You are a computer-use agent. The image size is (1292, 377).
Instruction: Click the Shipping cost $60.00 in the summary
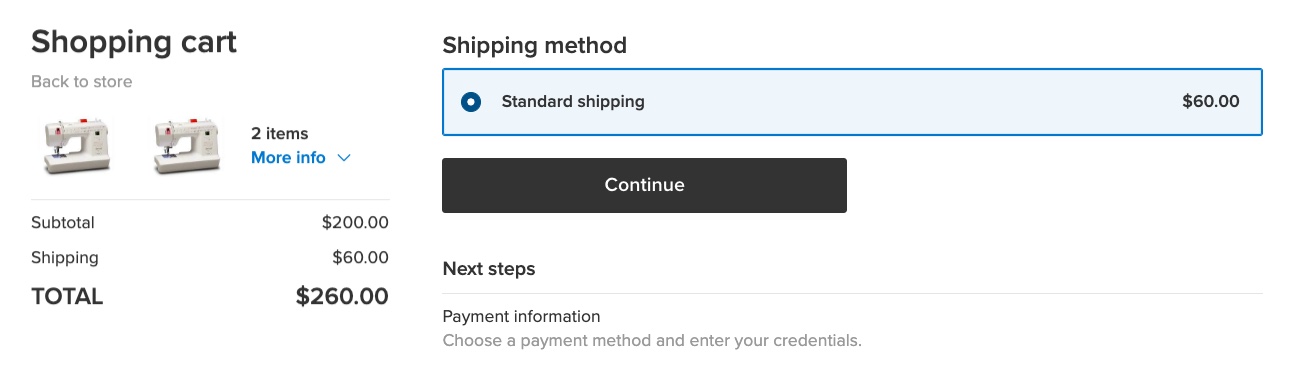360,258
